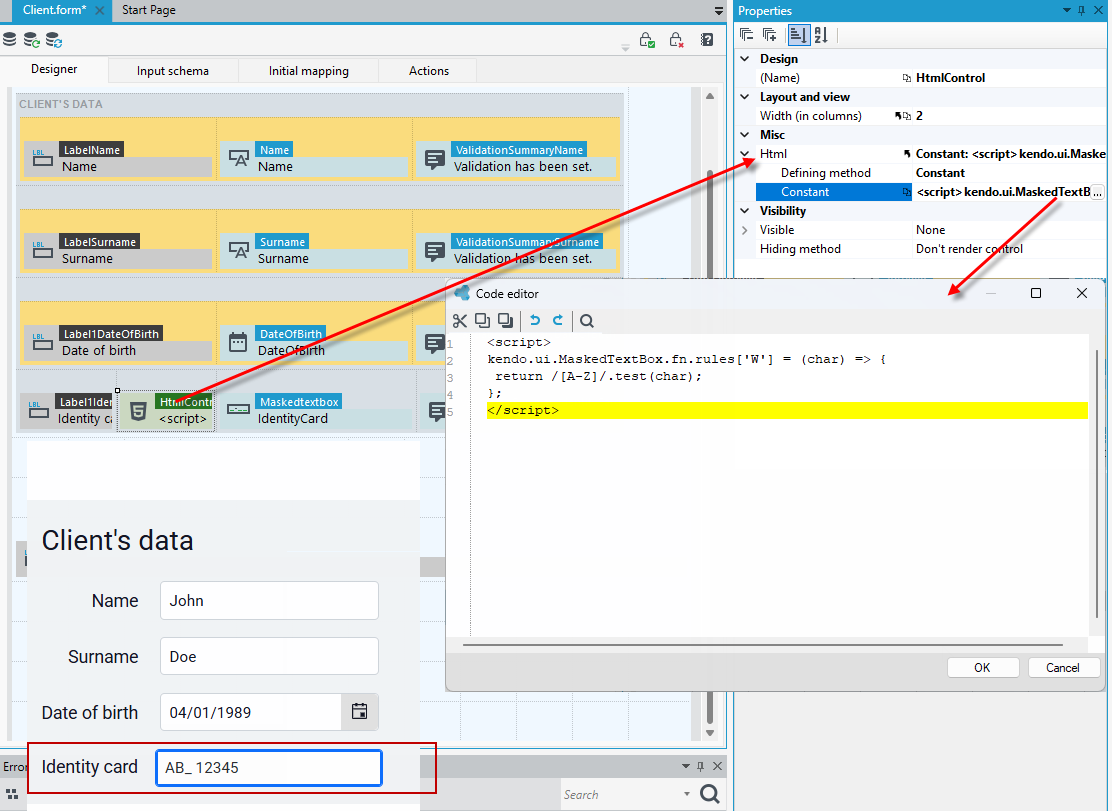The image size is (1112, 811).
Task: Click the database icon with blue sync arrows
Action: [54, 40]
